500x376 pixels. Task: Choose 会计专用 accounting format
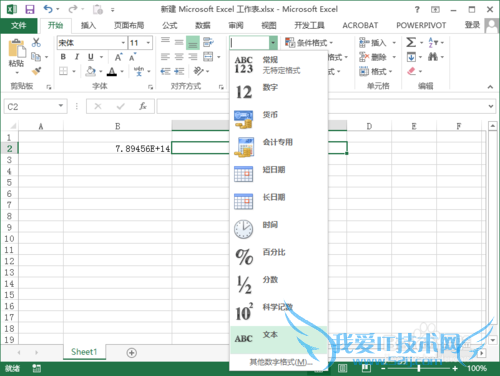pos(279,147)
